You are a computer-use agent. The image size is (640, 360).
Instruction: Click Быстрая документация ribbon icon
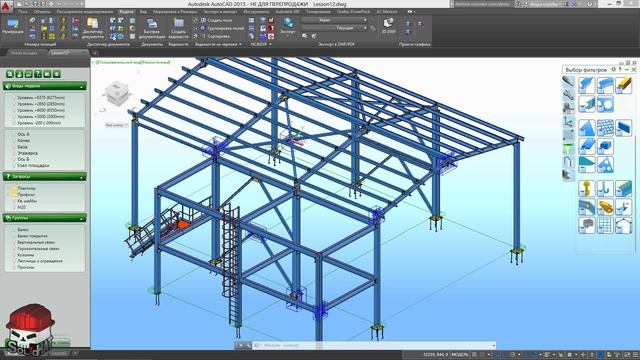point(152,28)
